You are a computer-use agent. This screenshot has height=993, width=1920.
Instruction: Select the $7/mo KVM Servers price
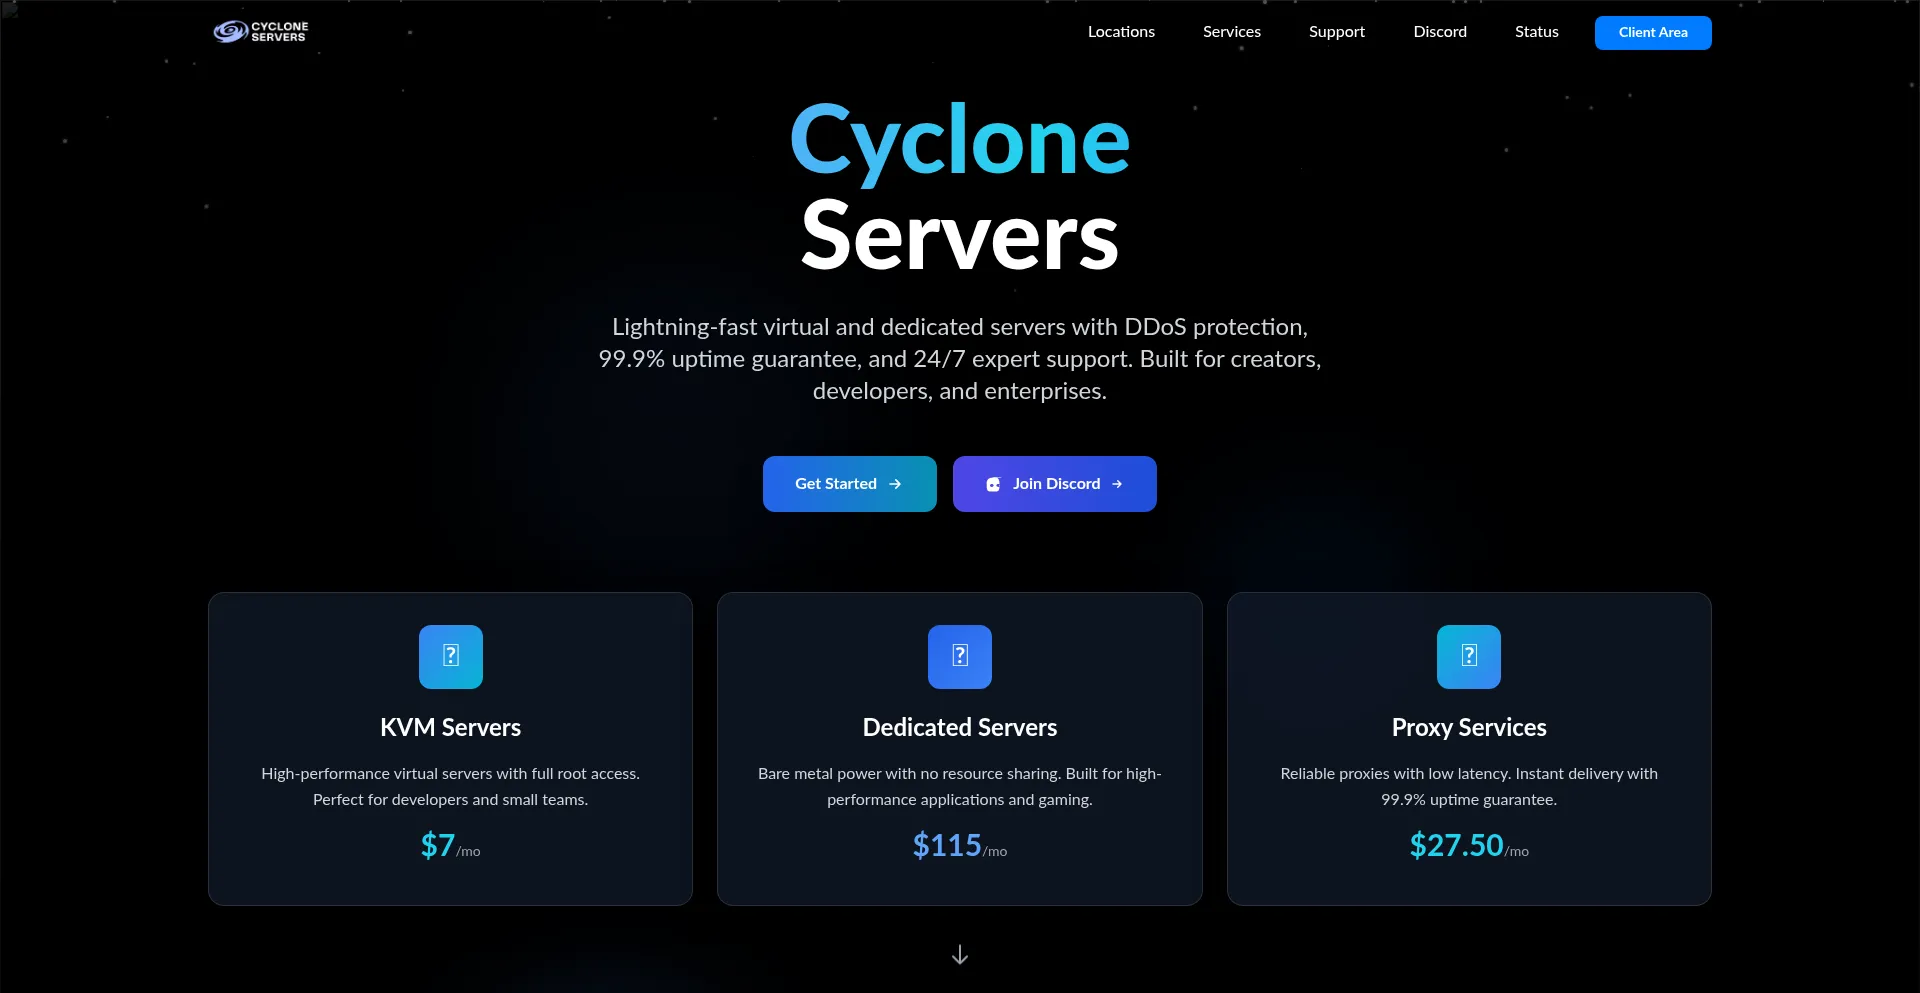[x=450, y=845]
